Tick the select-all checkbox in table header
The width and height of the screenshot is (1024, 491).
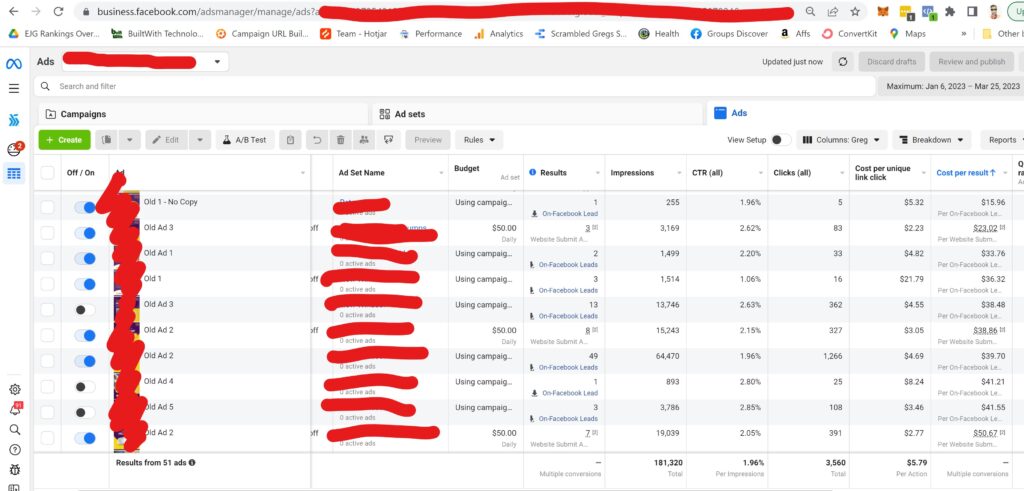47,172
